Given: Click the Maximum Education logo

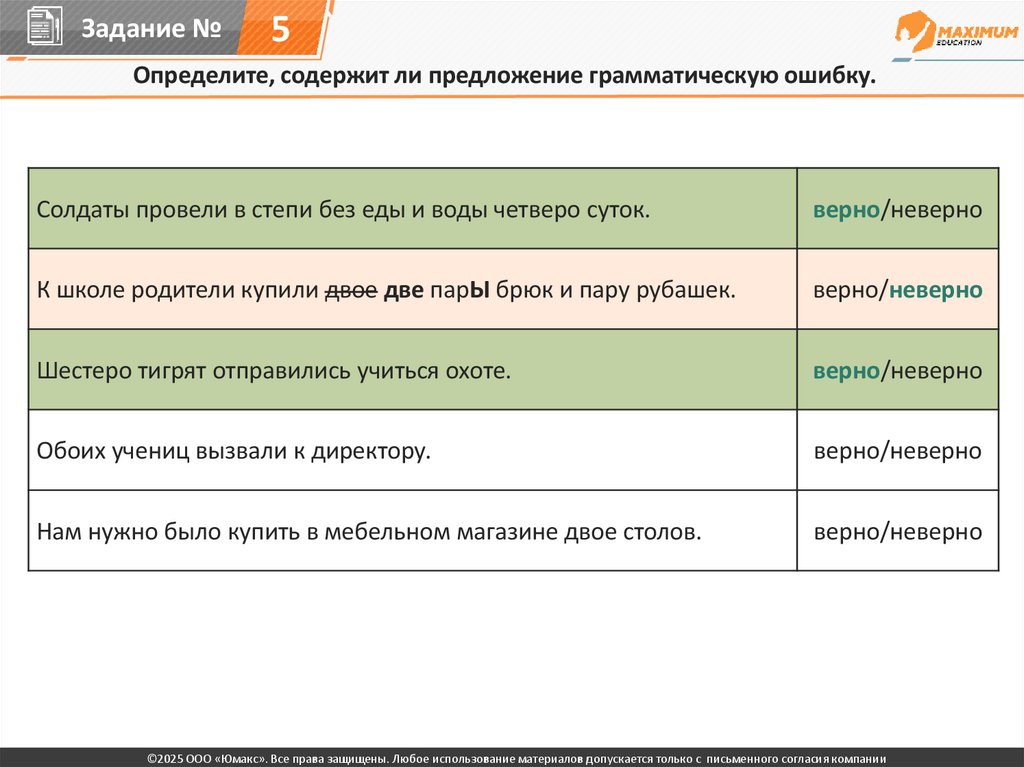Looking at the screenshot, I should point(956,31).
